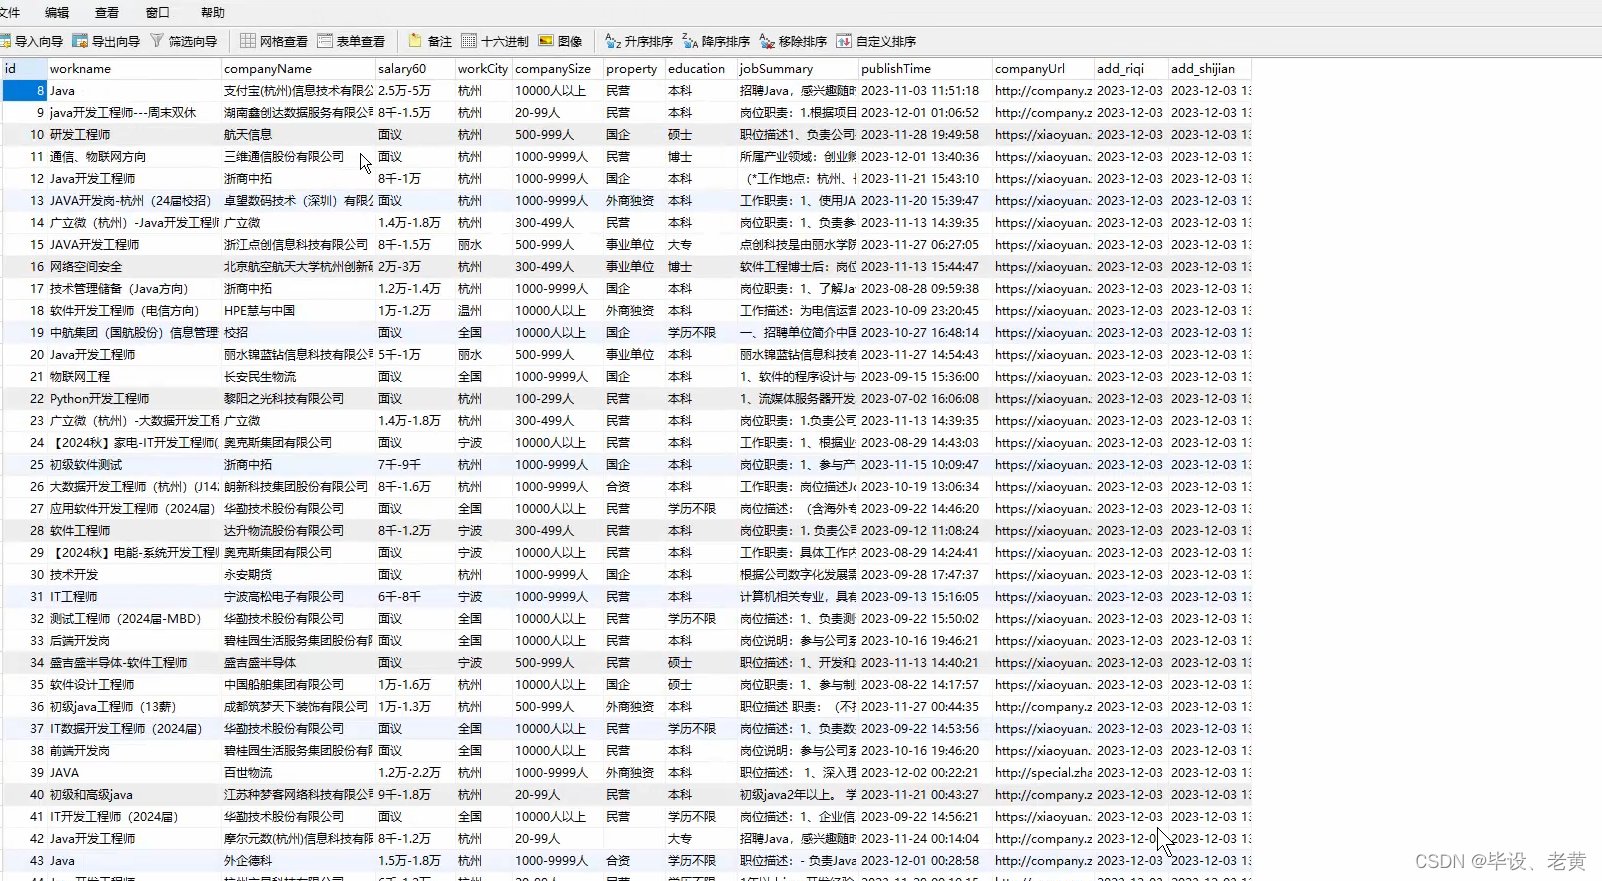This screenshot has width=1602, height=881.
Task: Select company cell '外企德科'
Action: pos(298,861)
